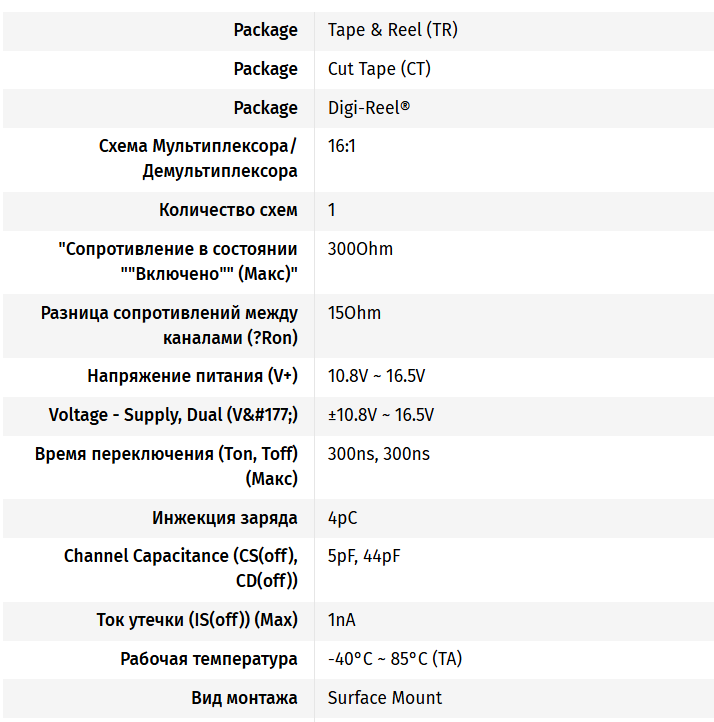Click the Tape & Reel (TR) value

393,30
